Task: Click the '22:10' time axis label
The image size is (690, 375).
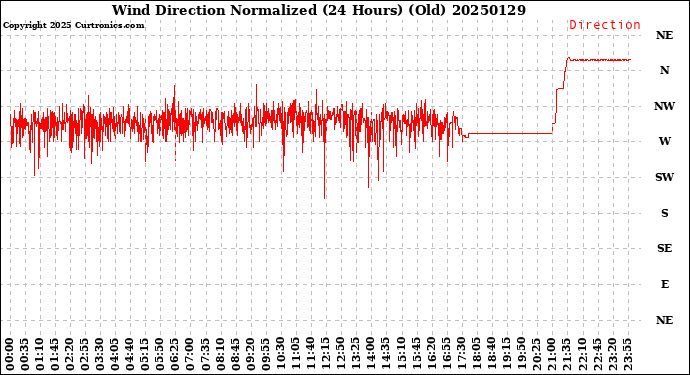Action: (x=582, y=355)
